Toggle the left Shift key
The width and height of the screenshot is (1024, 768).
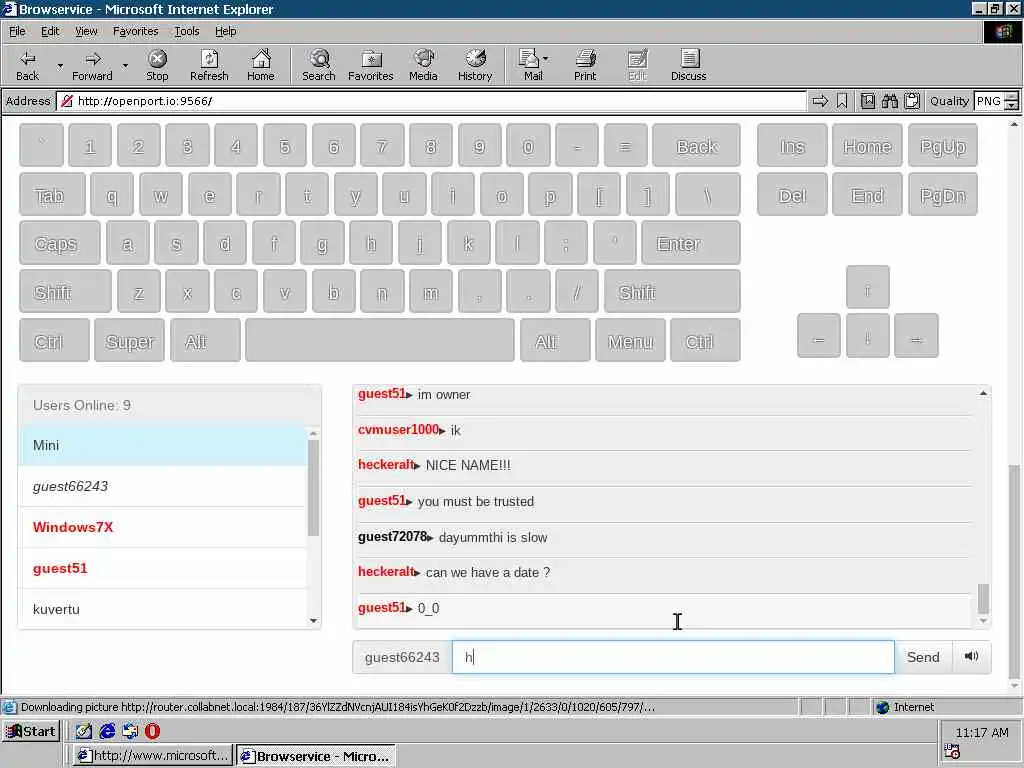[x=65, y=291]
